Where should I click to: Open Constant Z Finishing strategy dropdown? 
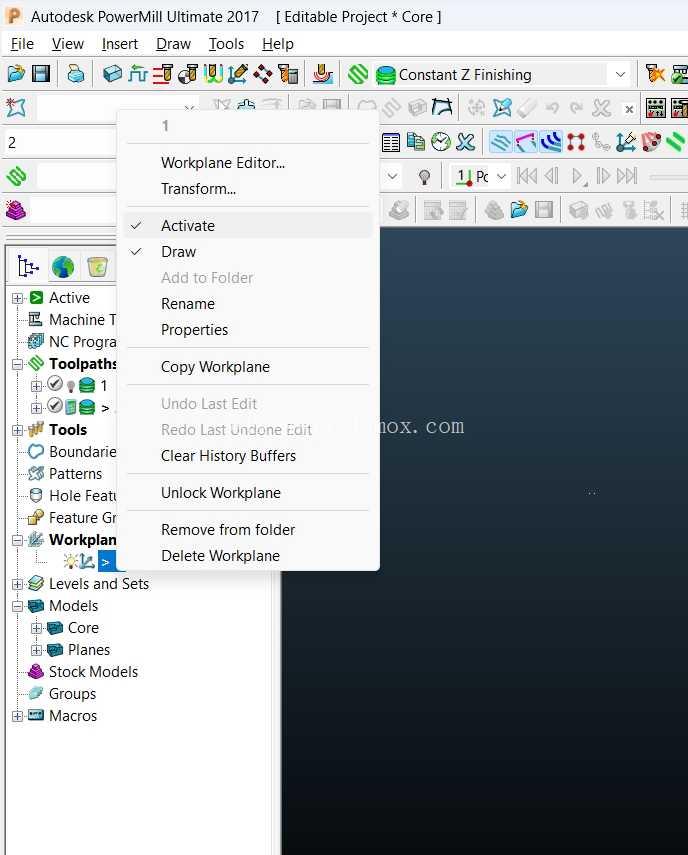point(620,74)
